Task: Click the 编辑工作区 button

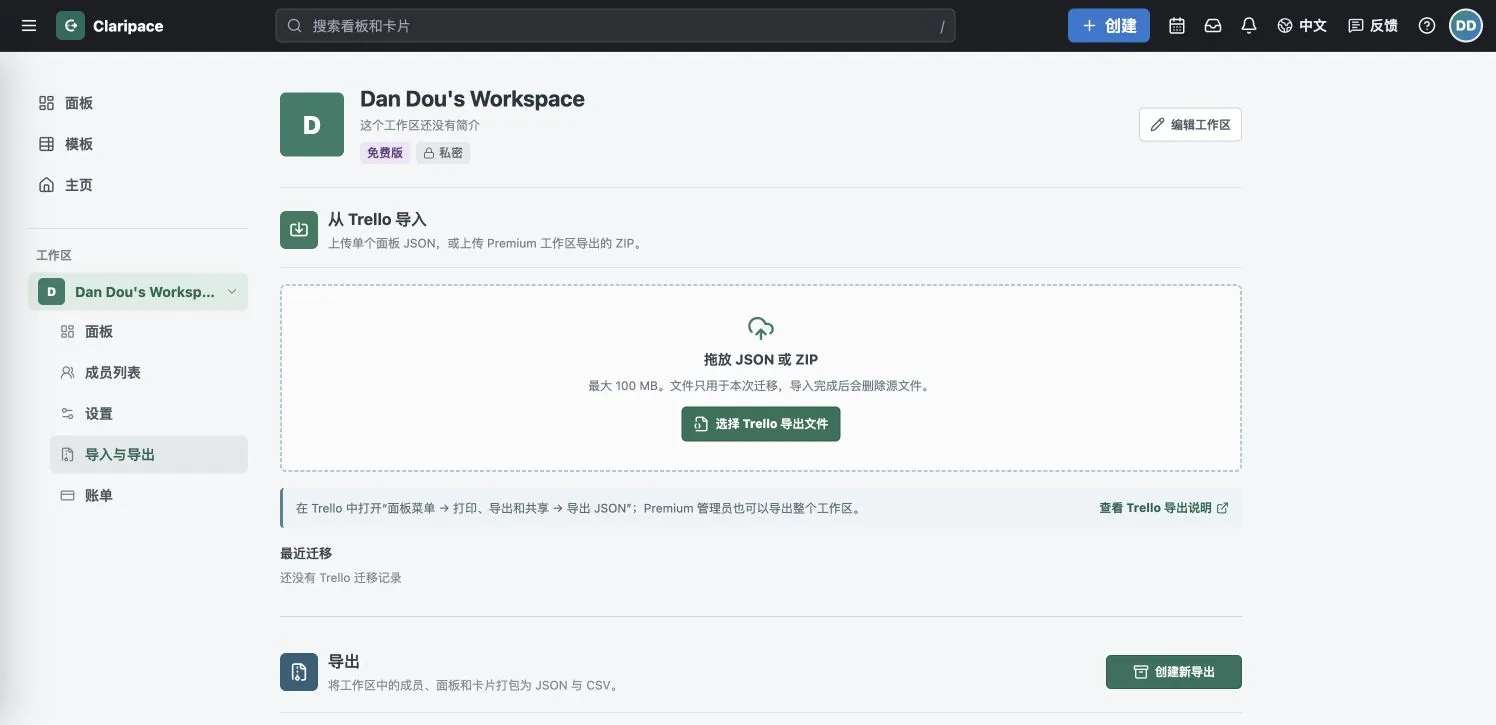Action: [1190, 125]
